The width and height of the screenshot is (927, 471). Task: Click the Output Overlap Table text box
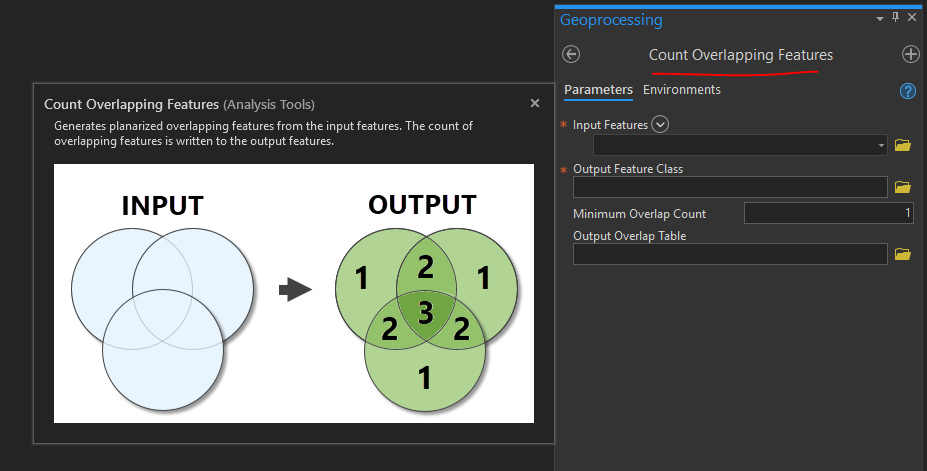coord(730,254)
